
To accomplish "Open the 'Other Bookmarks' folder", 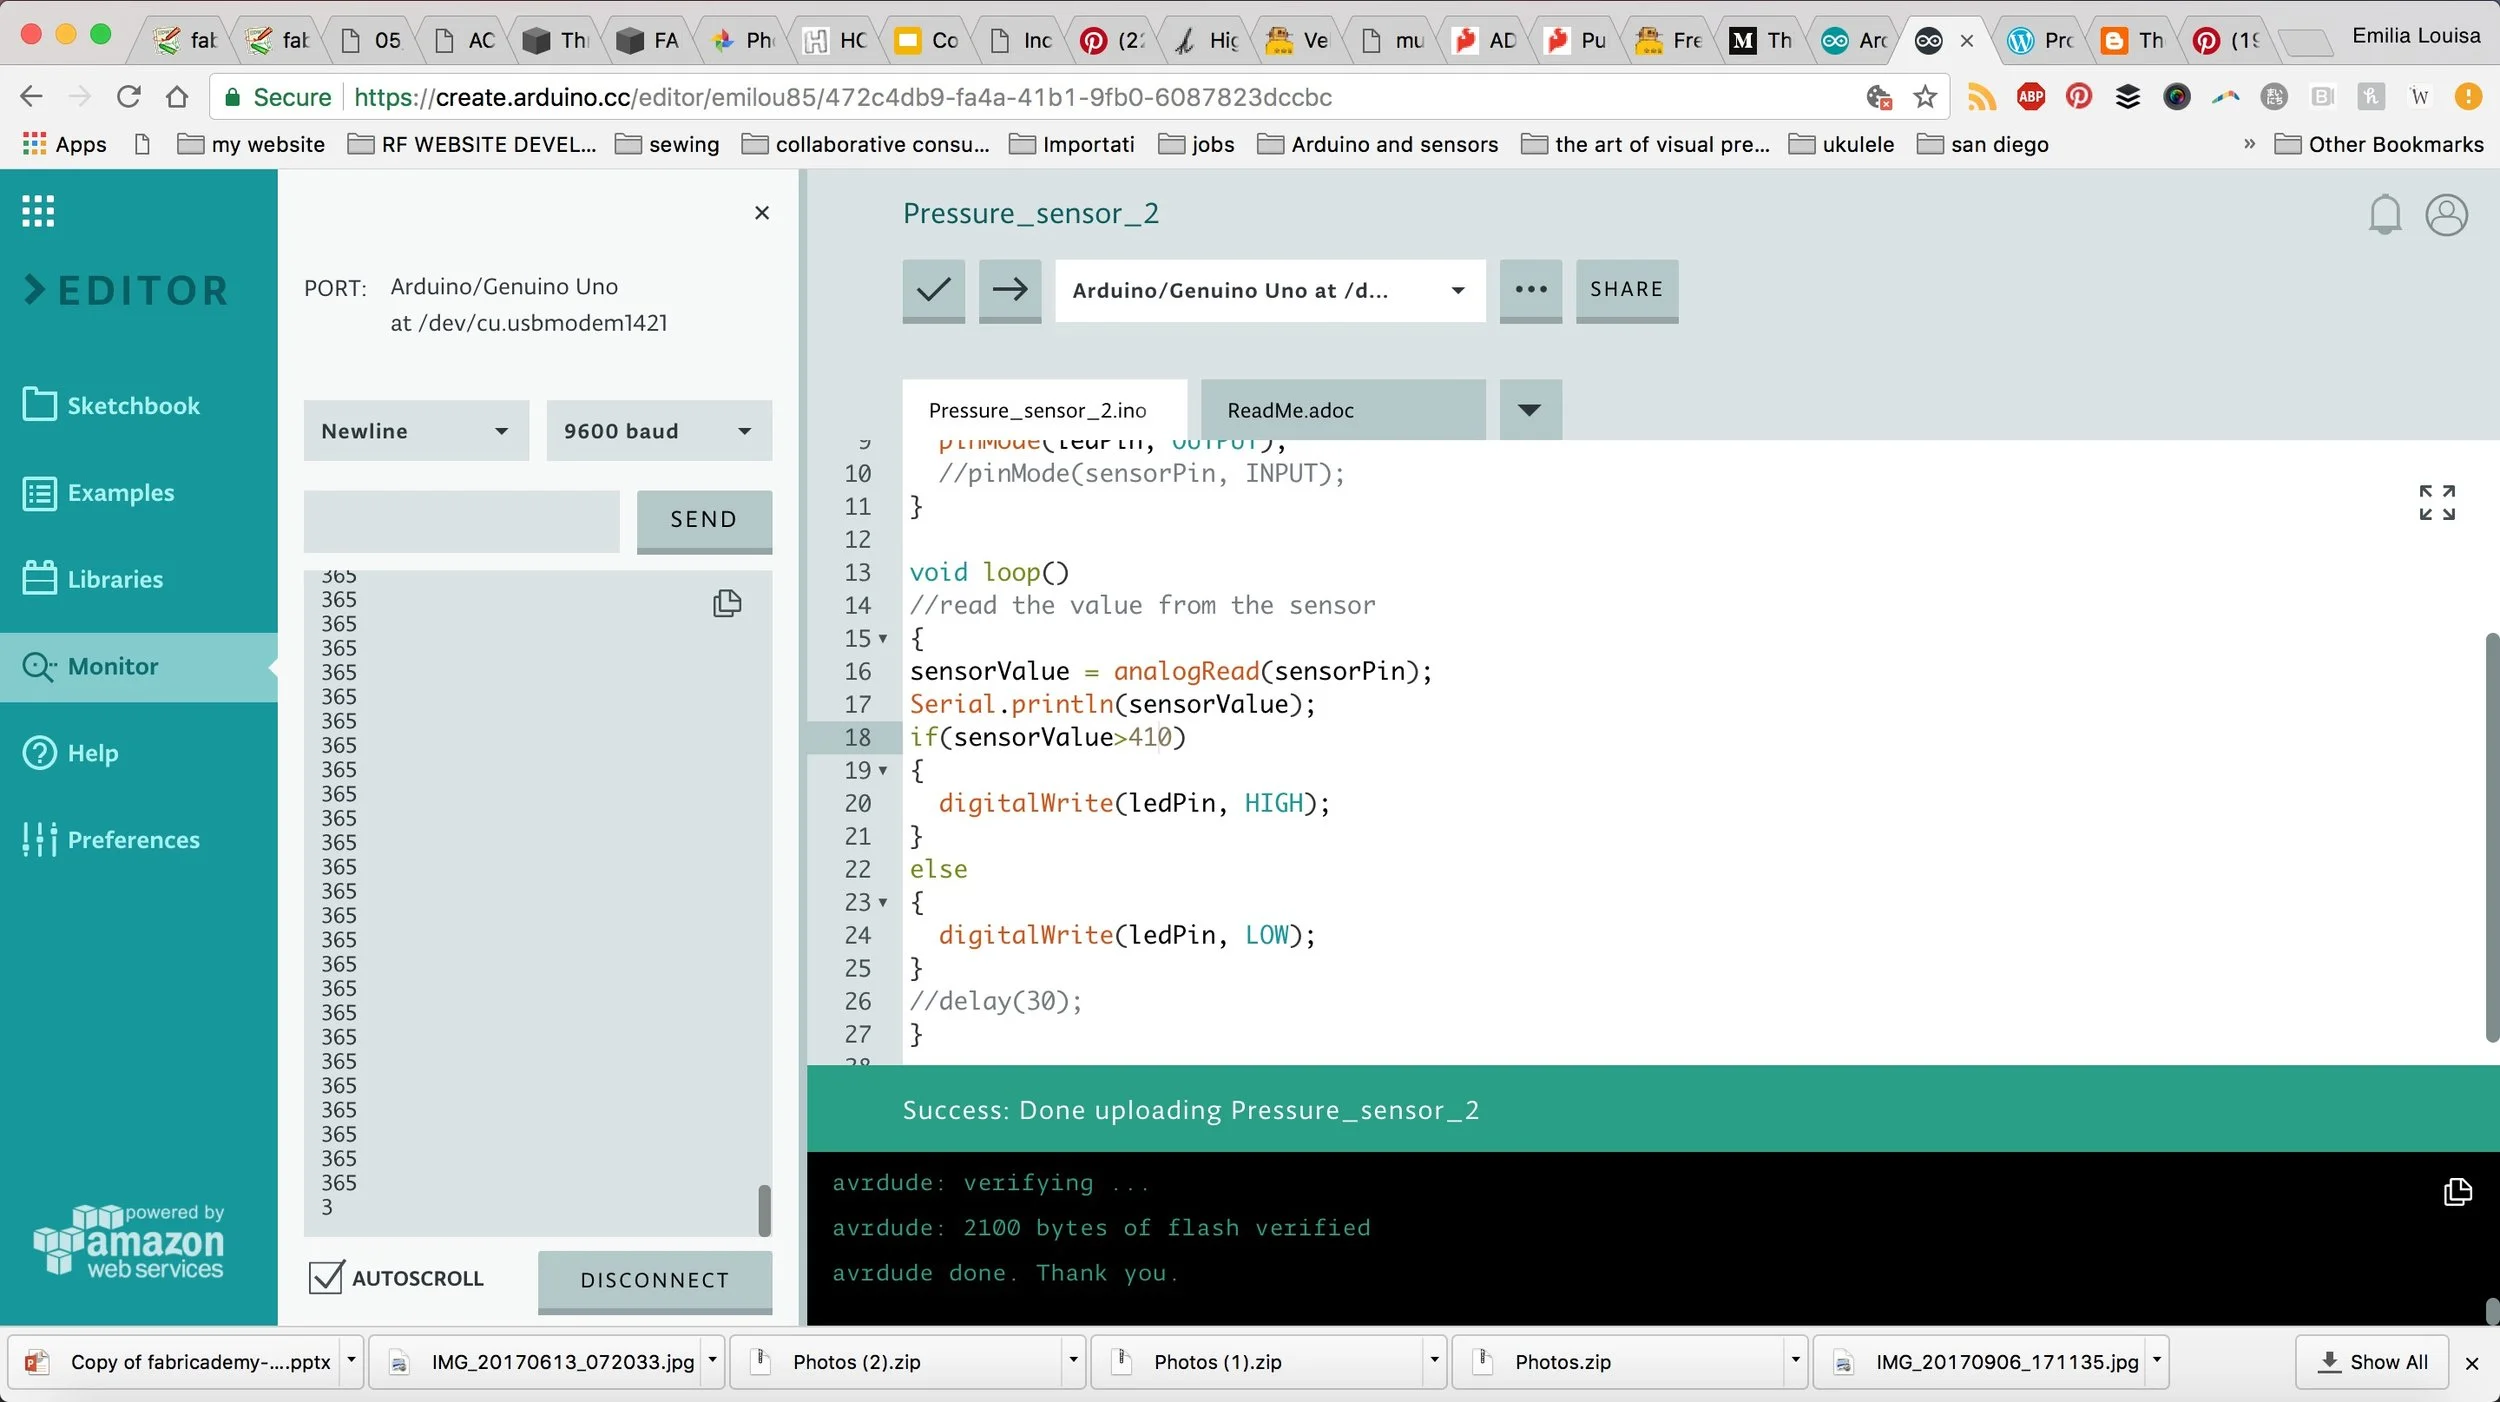I will pyautogui.click(x=2379, y=144).
